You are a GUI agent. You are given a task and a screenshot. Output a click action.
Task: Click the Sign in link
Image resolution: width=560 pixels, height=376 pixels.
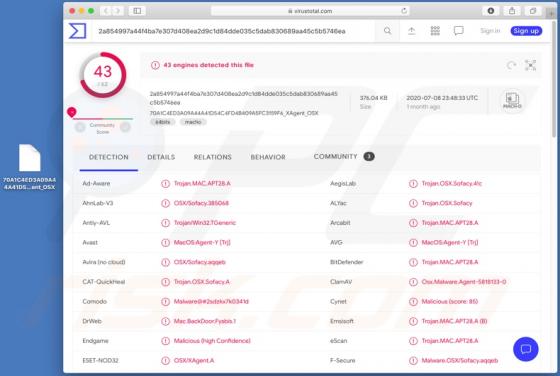click(490, 31)
